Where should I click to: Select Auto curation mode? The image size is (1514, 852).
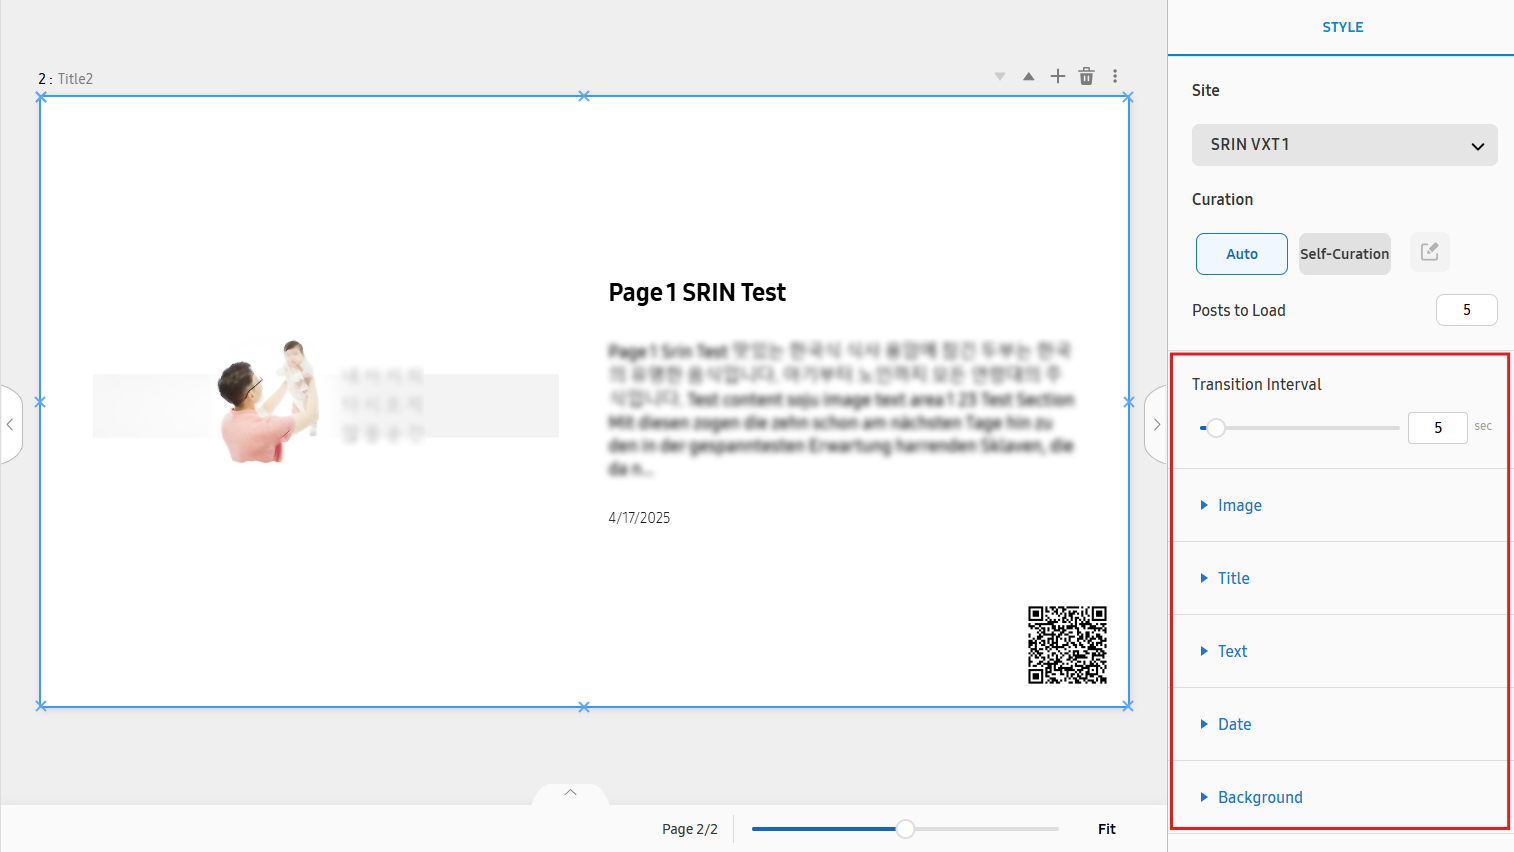(1241, 254)
